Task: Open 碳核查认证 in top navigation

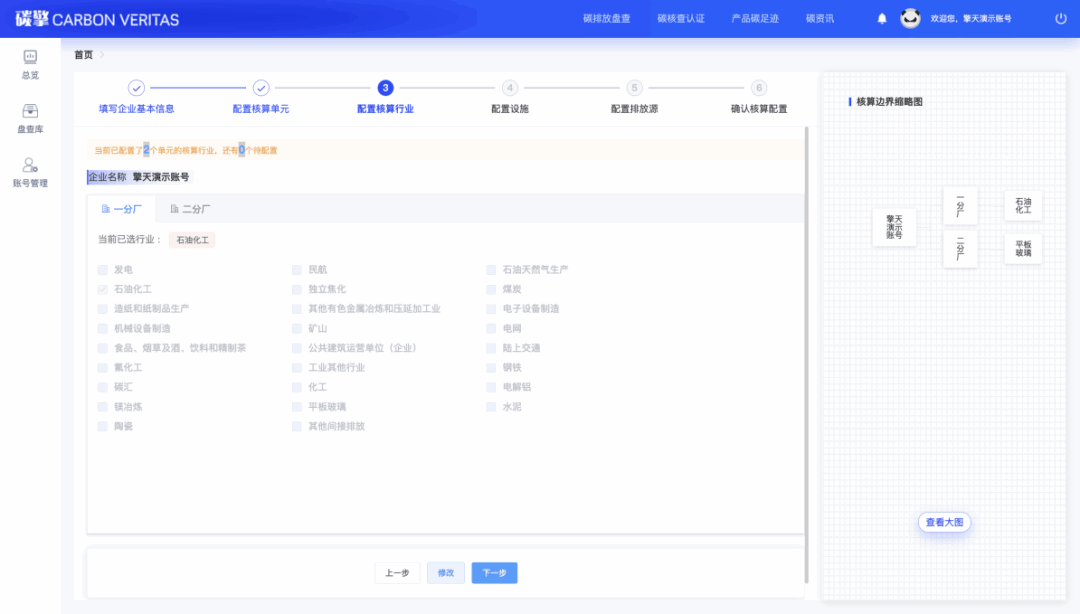Action: pyautogui.click(x=681, y=19)
